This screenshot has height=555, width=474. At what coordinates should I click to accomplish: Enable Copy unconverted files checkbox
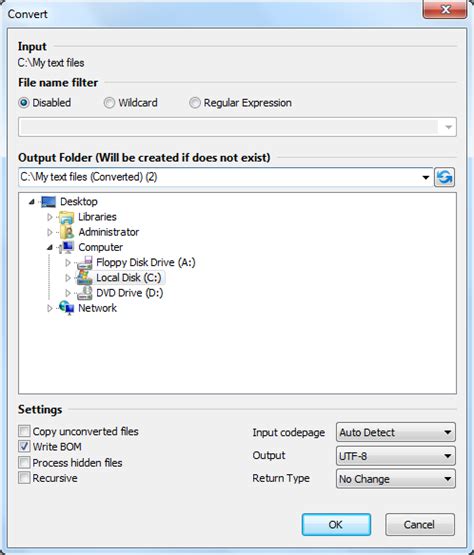point(24,431)
